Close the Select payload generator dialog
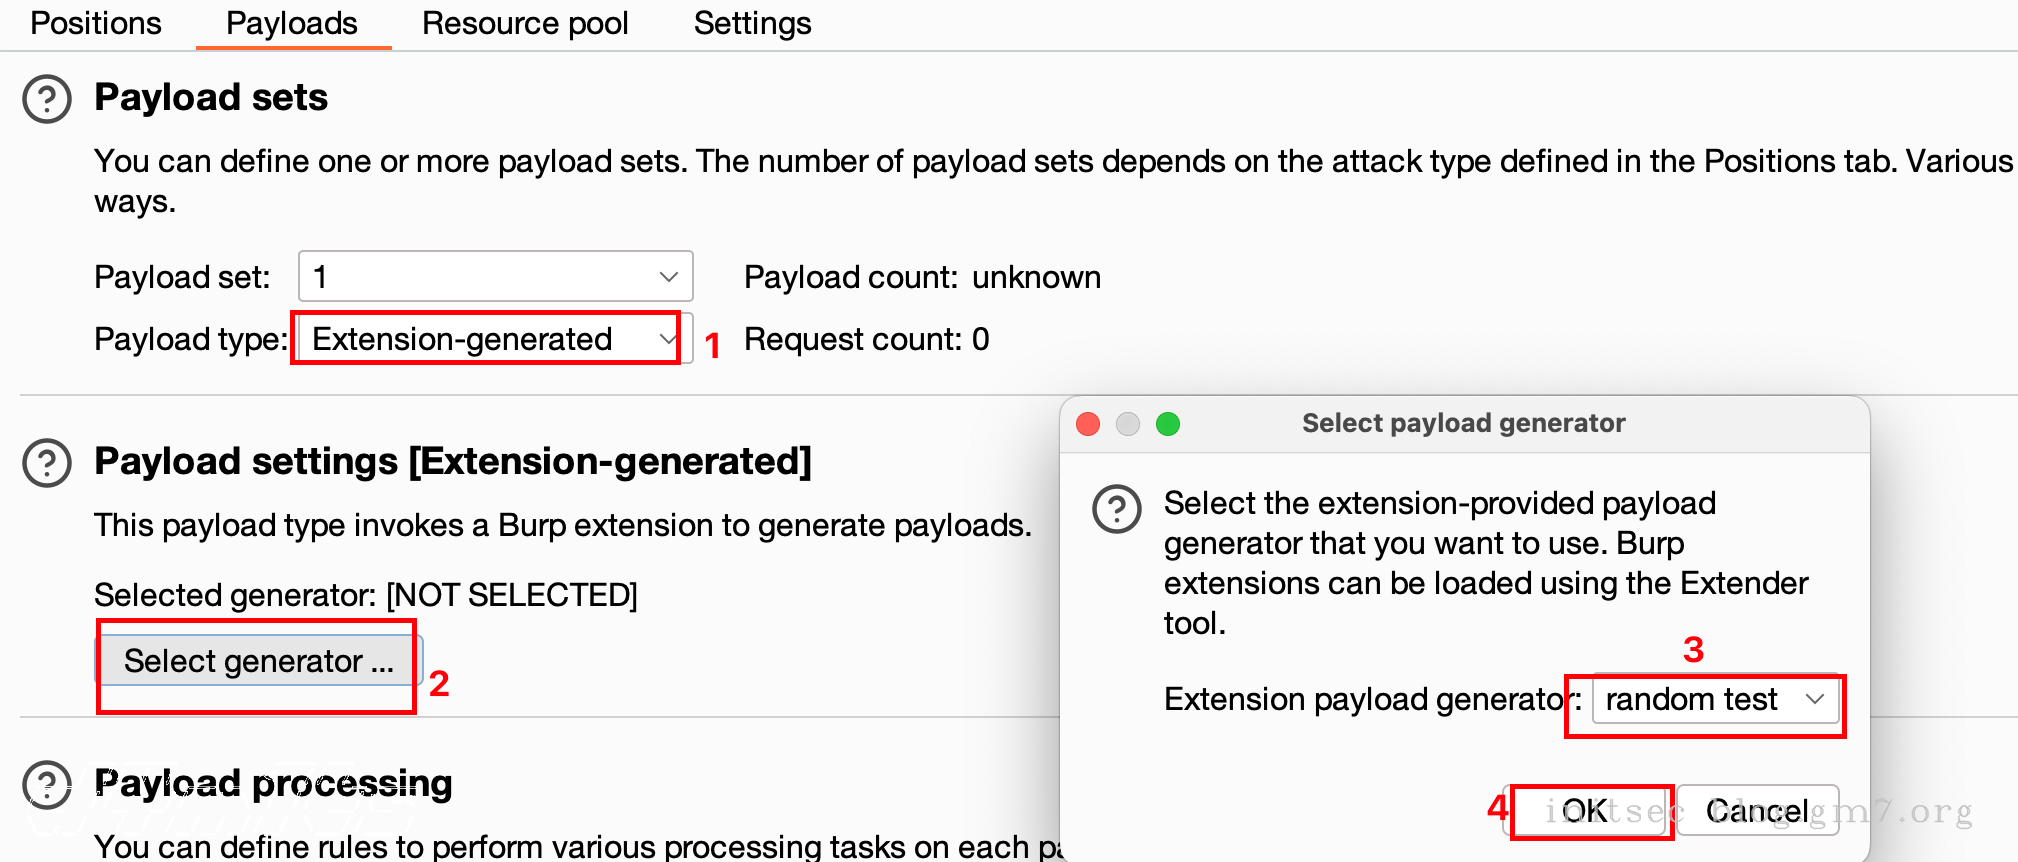 [1088, 424]
